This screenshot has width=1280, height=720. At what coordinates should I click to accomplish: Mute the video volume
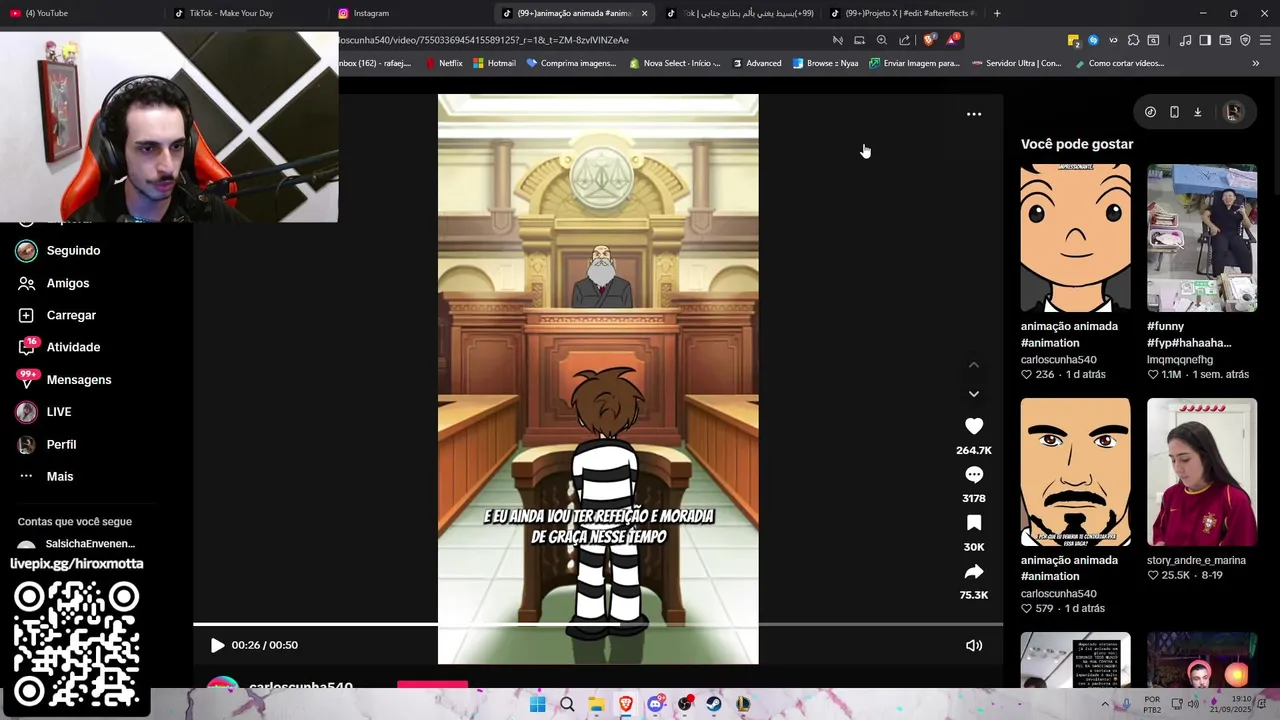pos(973,645)
